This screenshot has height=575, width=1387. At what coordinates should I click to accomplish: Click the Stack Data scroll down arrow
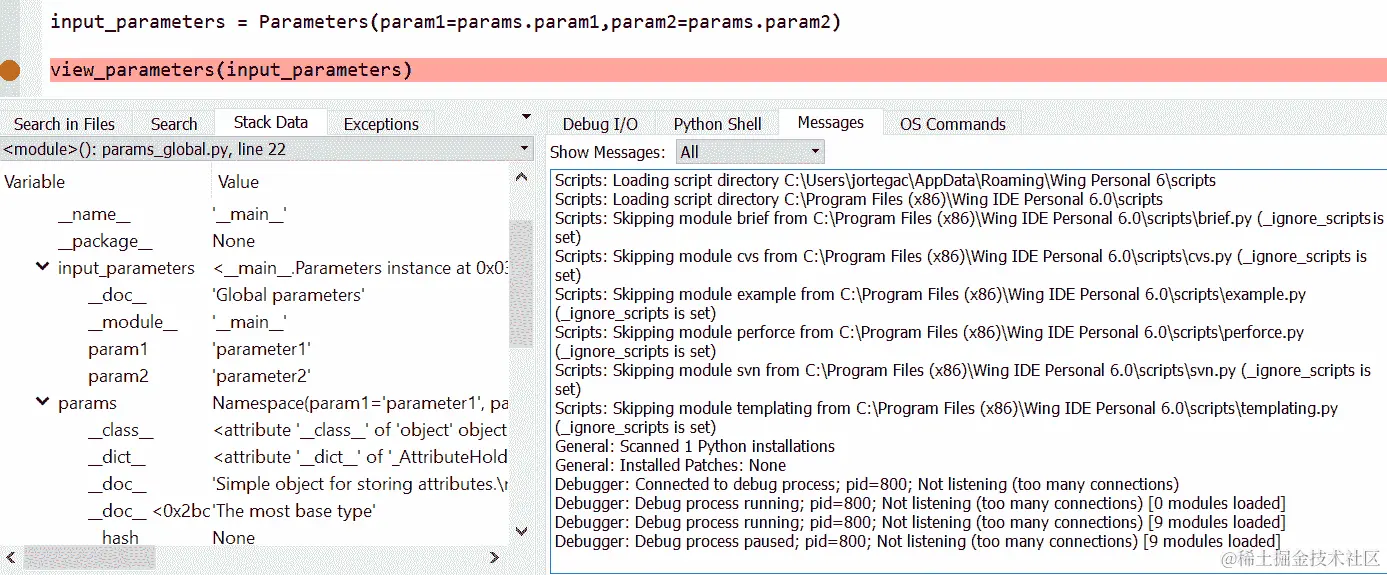521,530
